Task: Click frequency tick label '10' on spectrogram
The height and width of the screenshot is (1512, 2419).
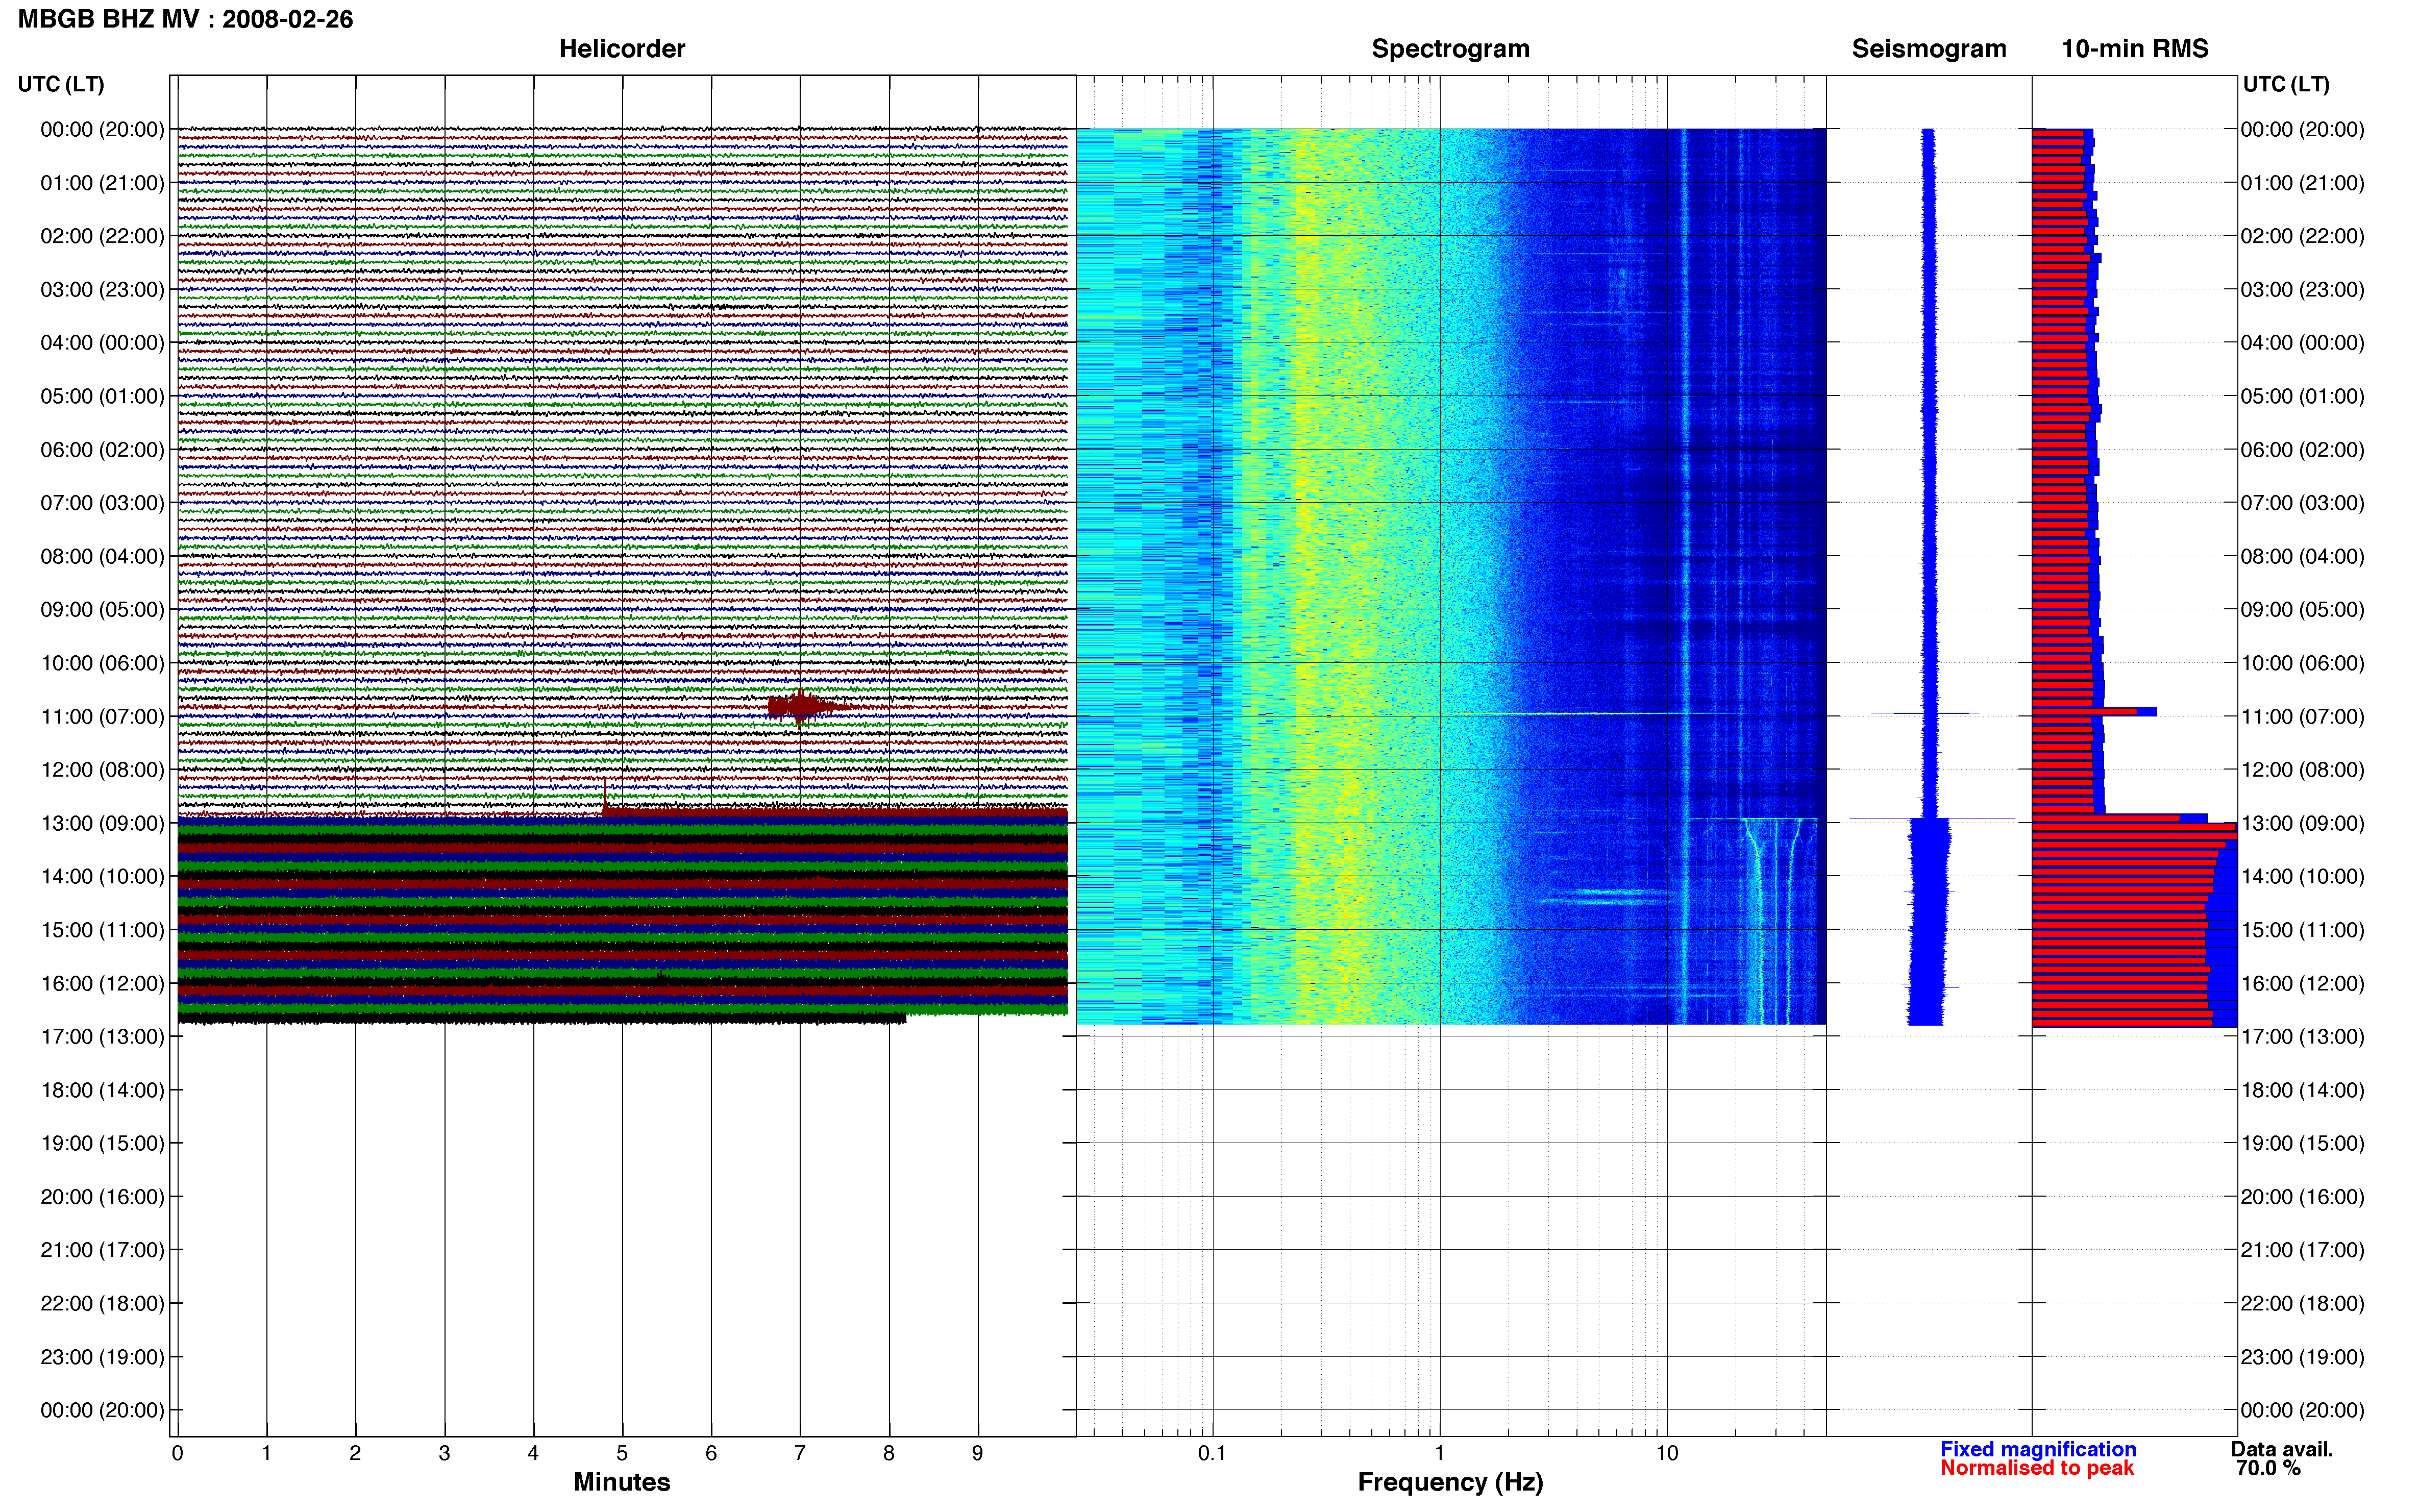Action: [x=1667, y=1453]
